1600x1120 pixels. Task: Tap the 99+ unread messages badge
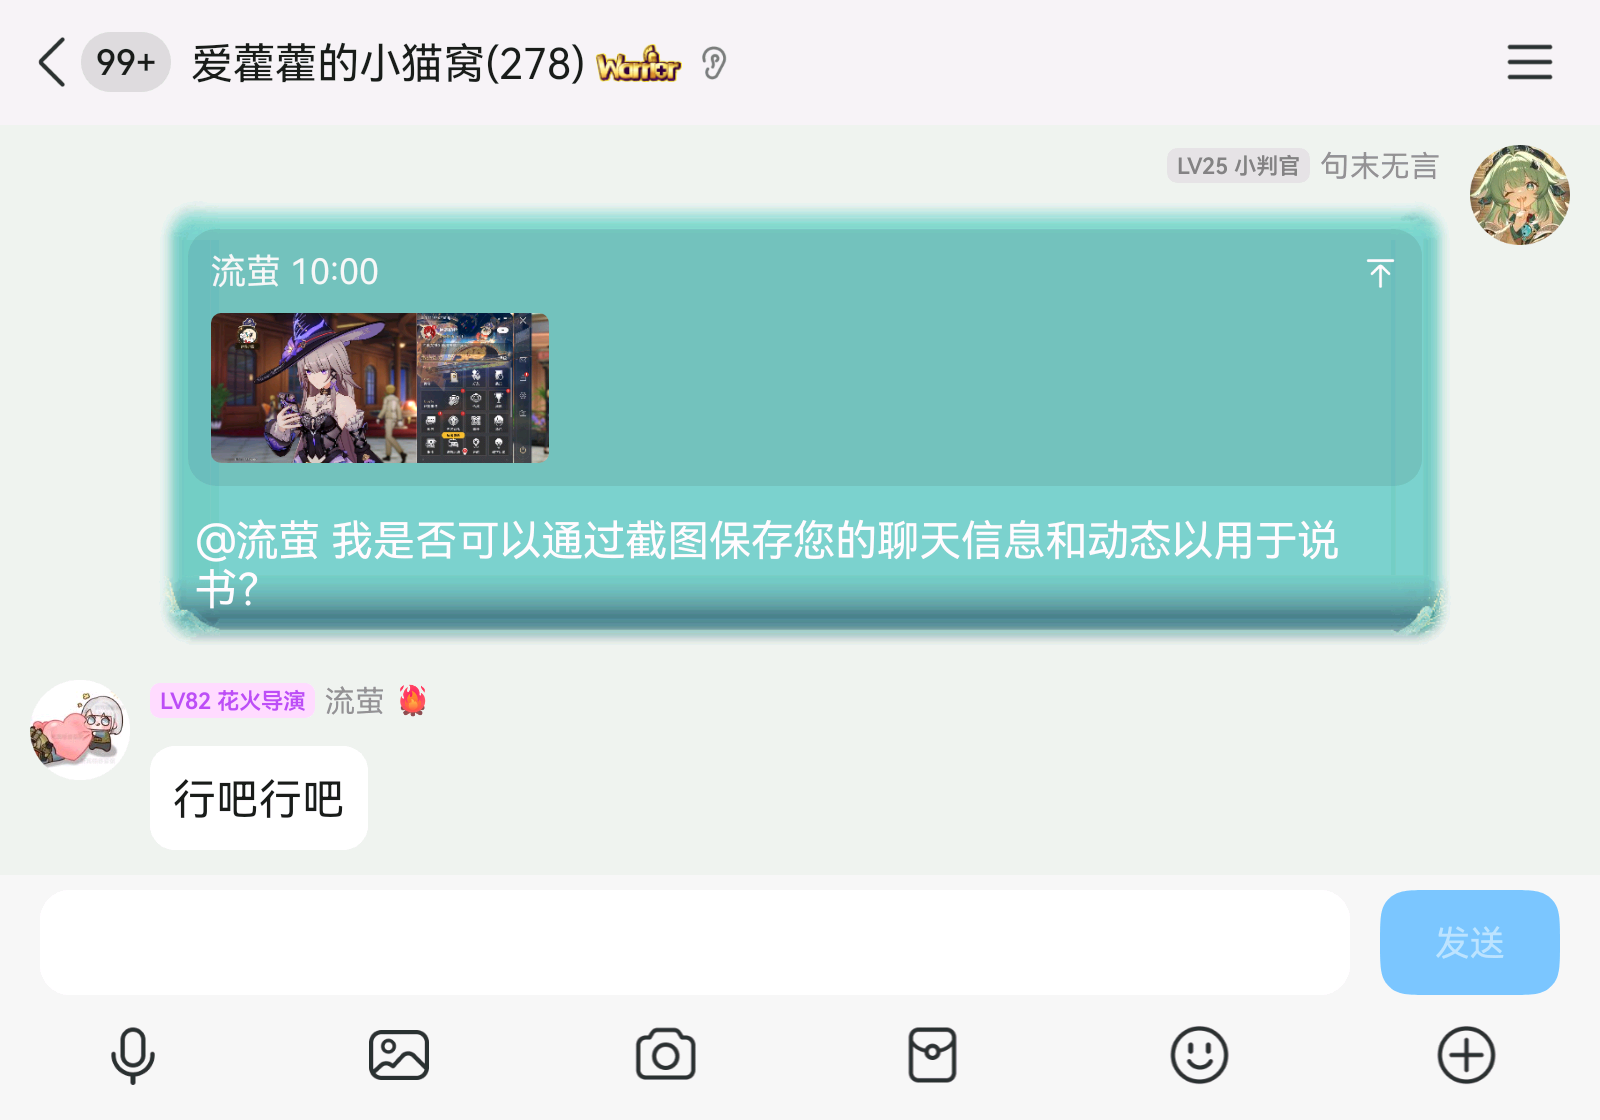[125, 62]
